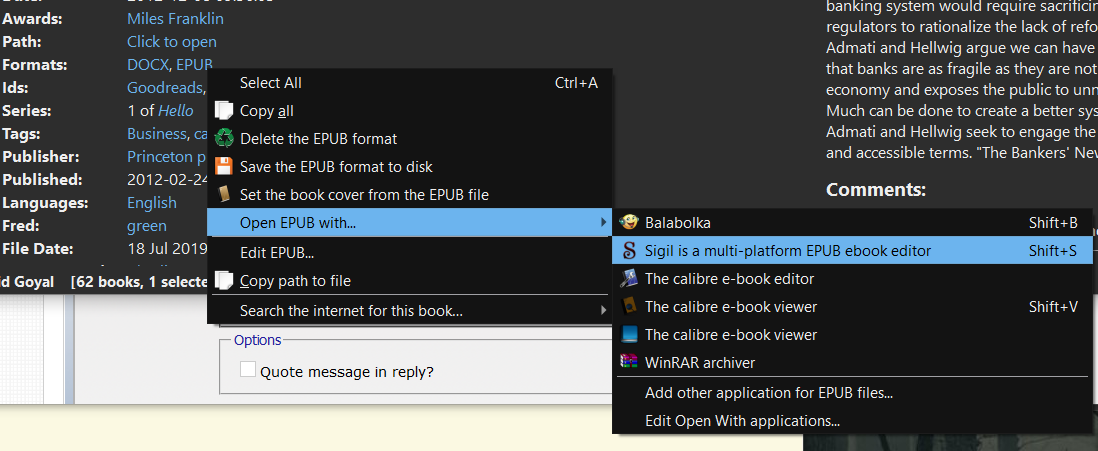Click the Business tag link
The image size is (1098, 451).
coord(156,134)
